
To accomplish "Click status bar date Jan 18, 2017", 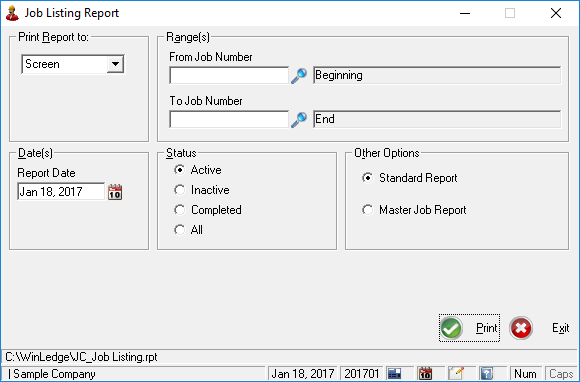I will pyautogui.click(x=303, y=374).
